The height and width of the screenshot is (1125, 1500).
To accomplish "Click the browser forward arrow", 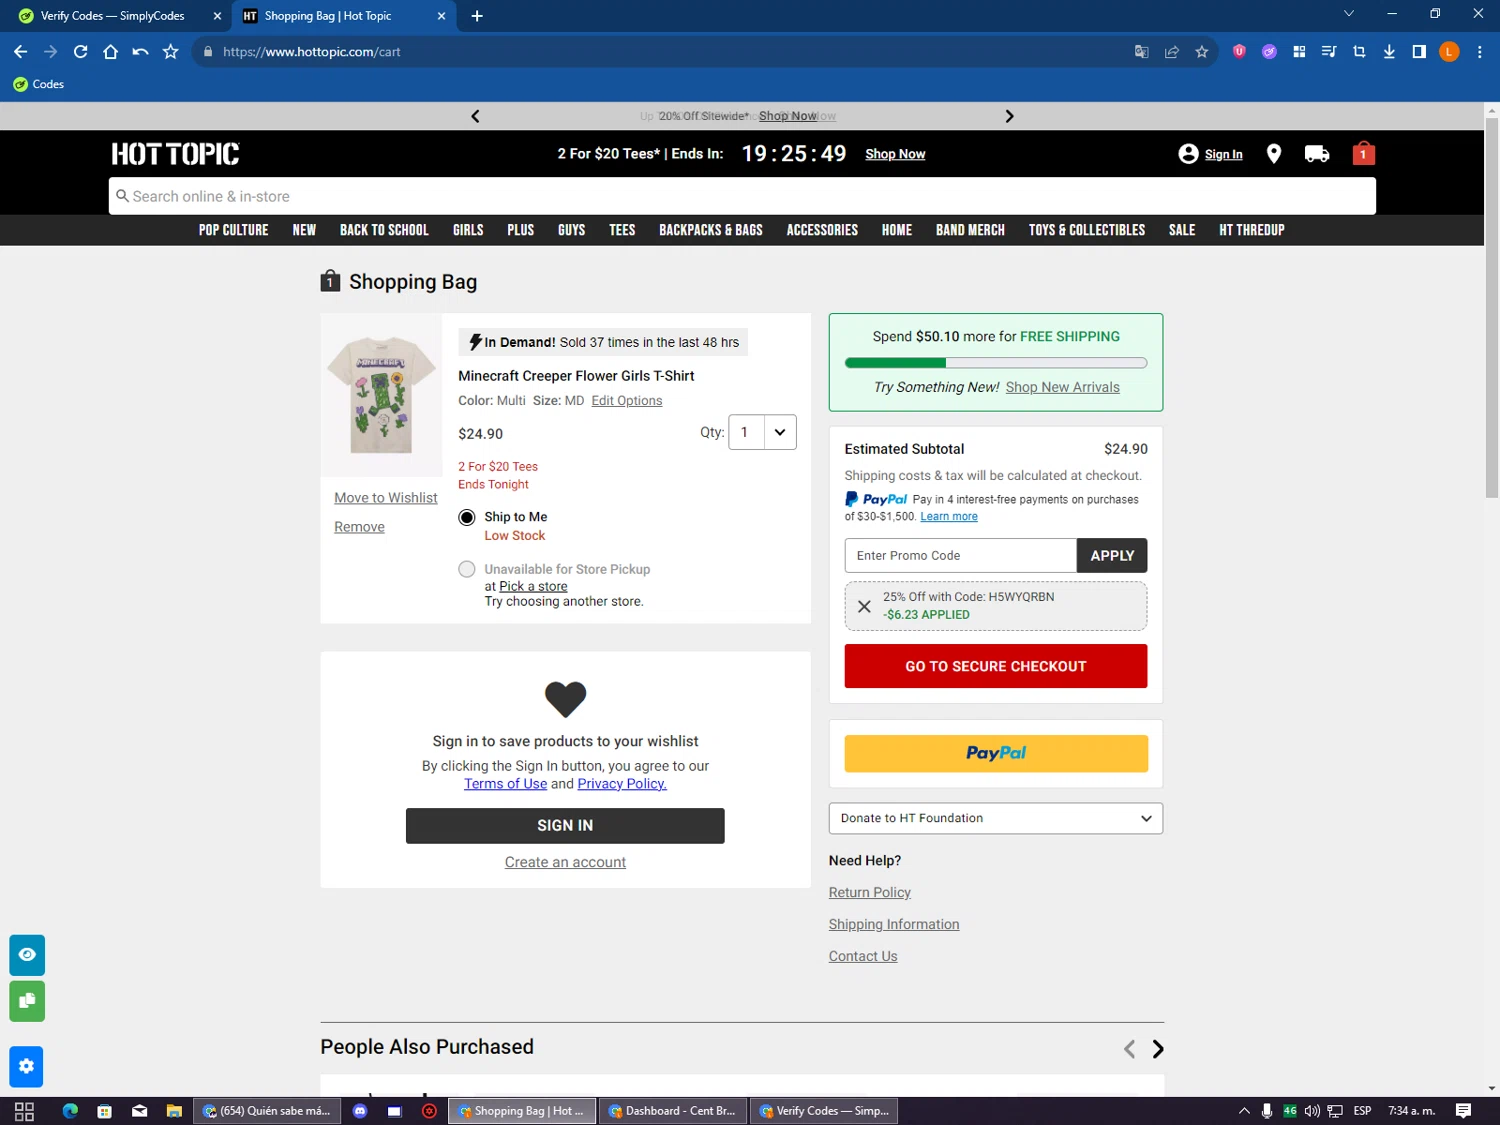I will 51,52.
